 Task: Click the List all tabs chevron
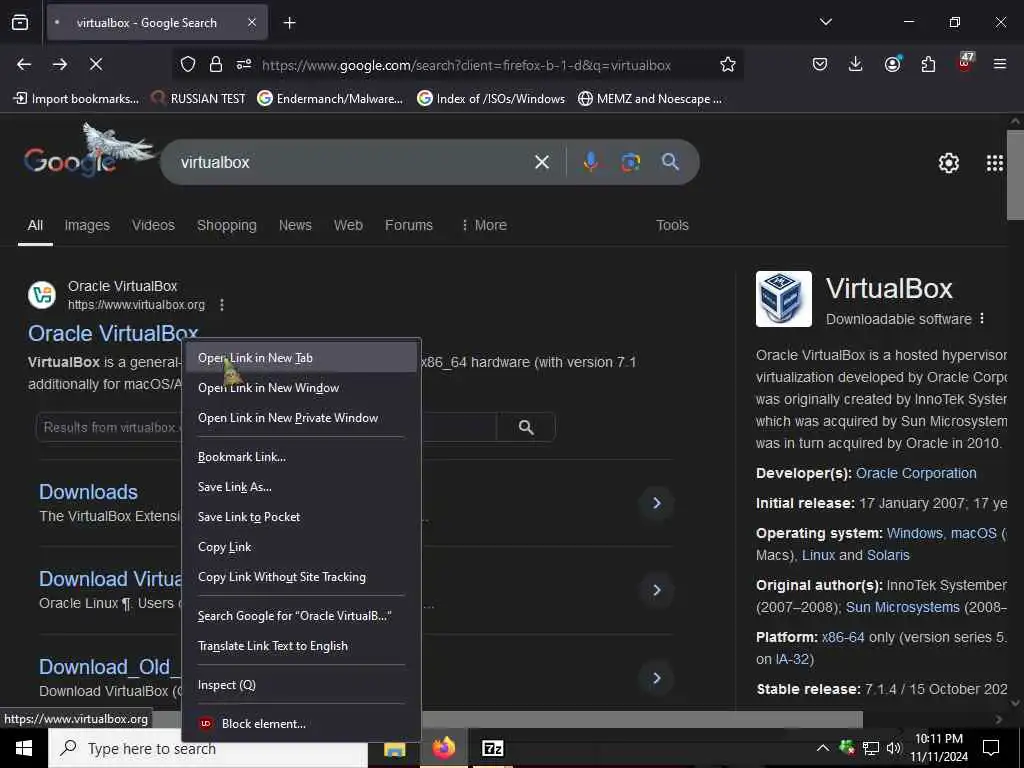[x=825, y=22]
